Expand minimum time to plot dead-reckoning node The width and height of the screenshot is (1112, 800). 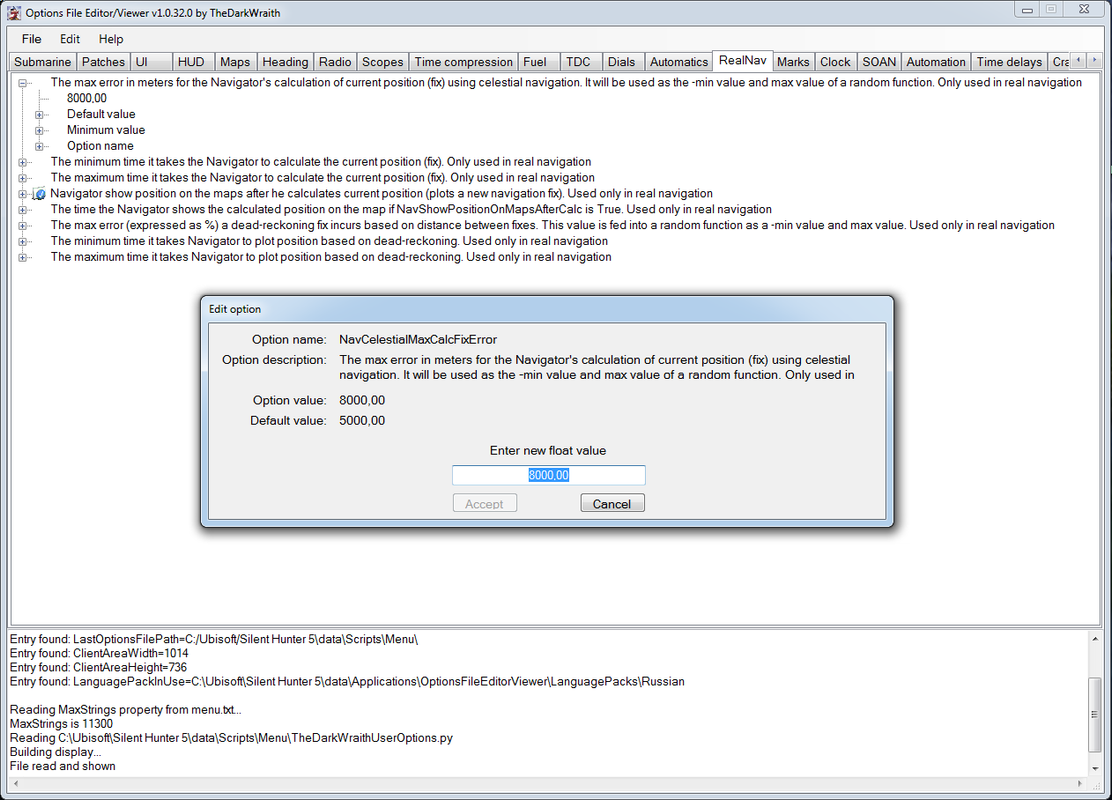[x=23, y=242]
